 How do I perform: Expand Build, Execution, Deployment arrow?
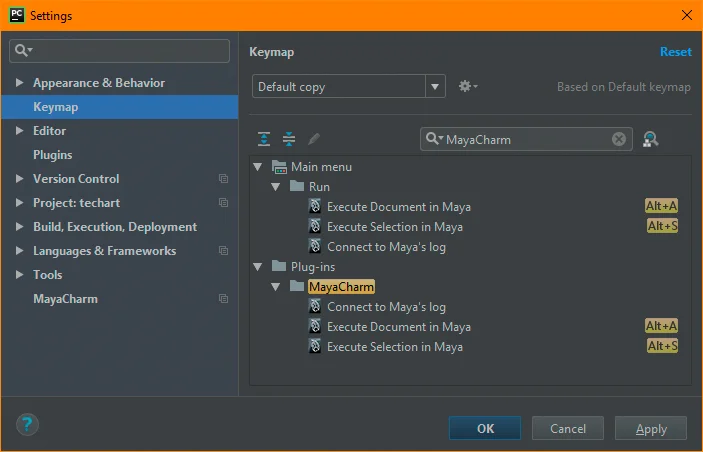pos(19,226)
